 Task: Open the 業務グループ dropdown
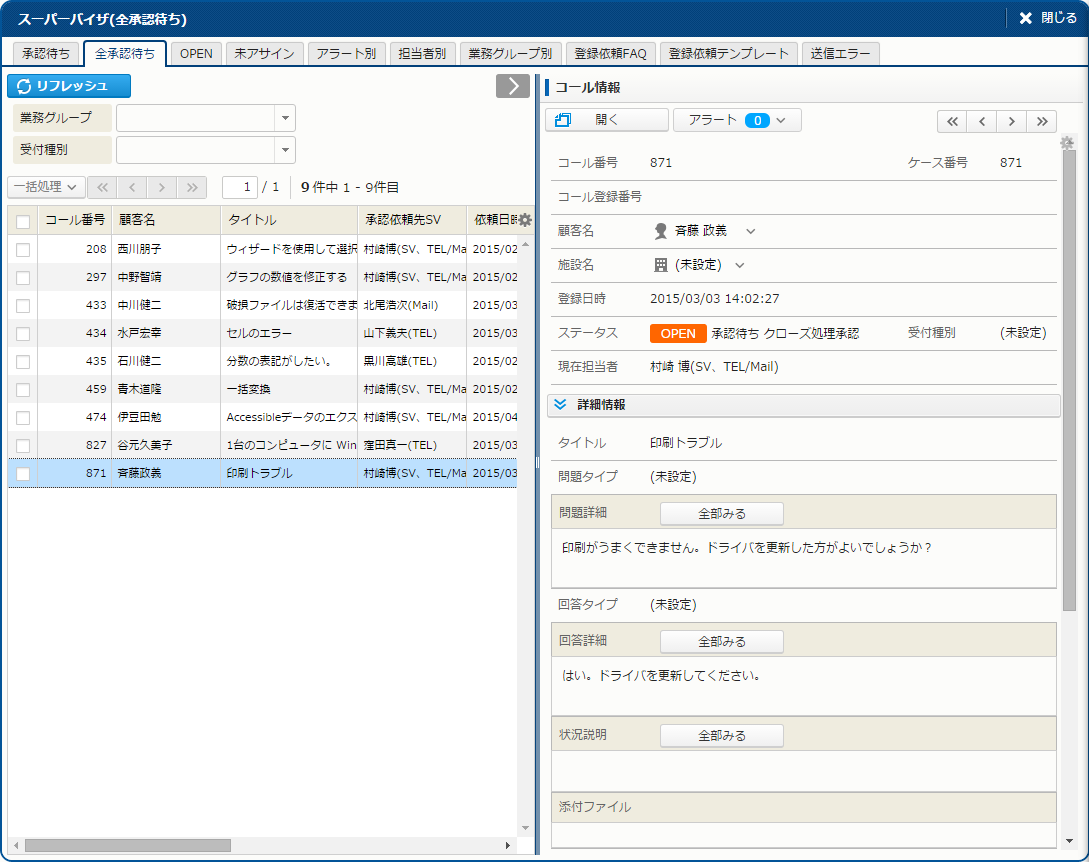click(x=286, y=118)
